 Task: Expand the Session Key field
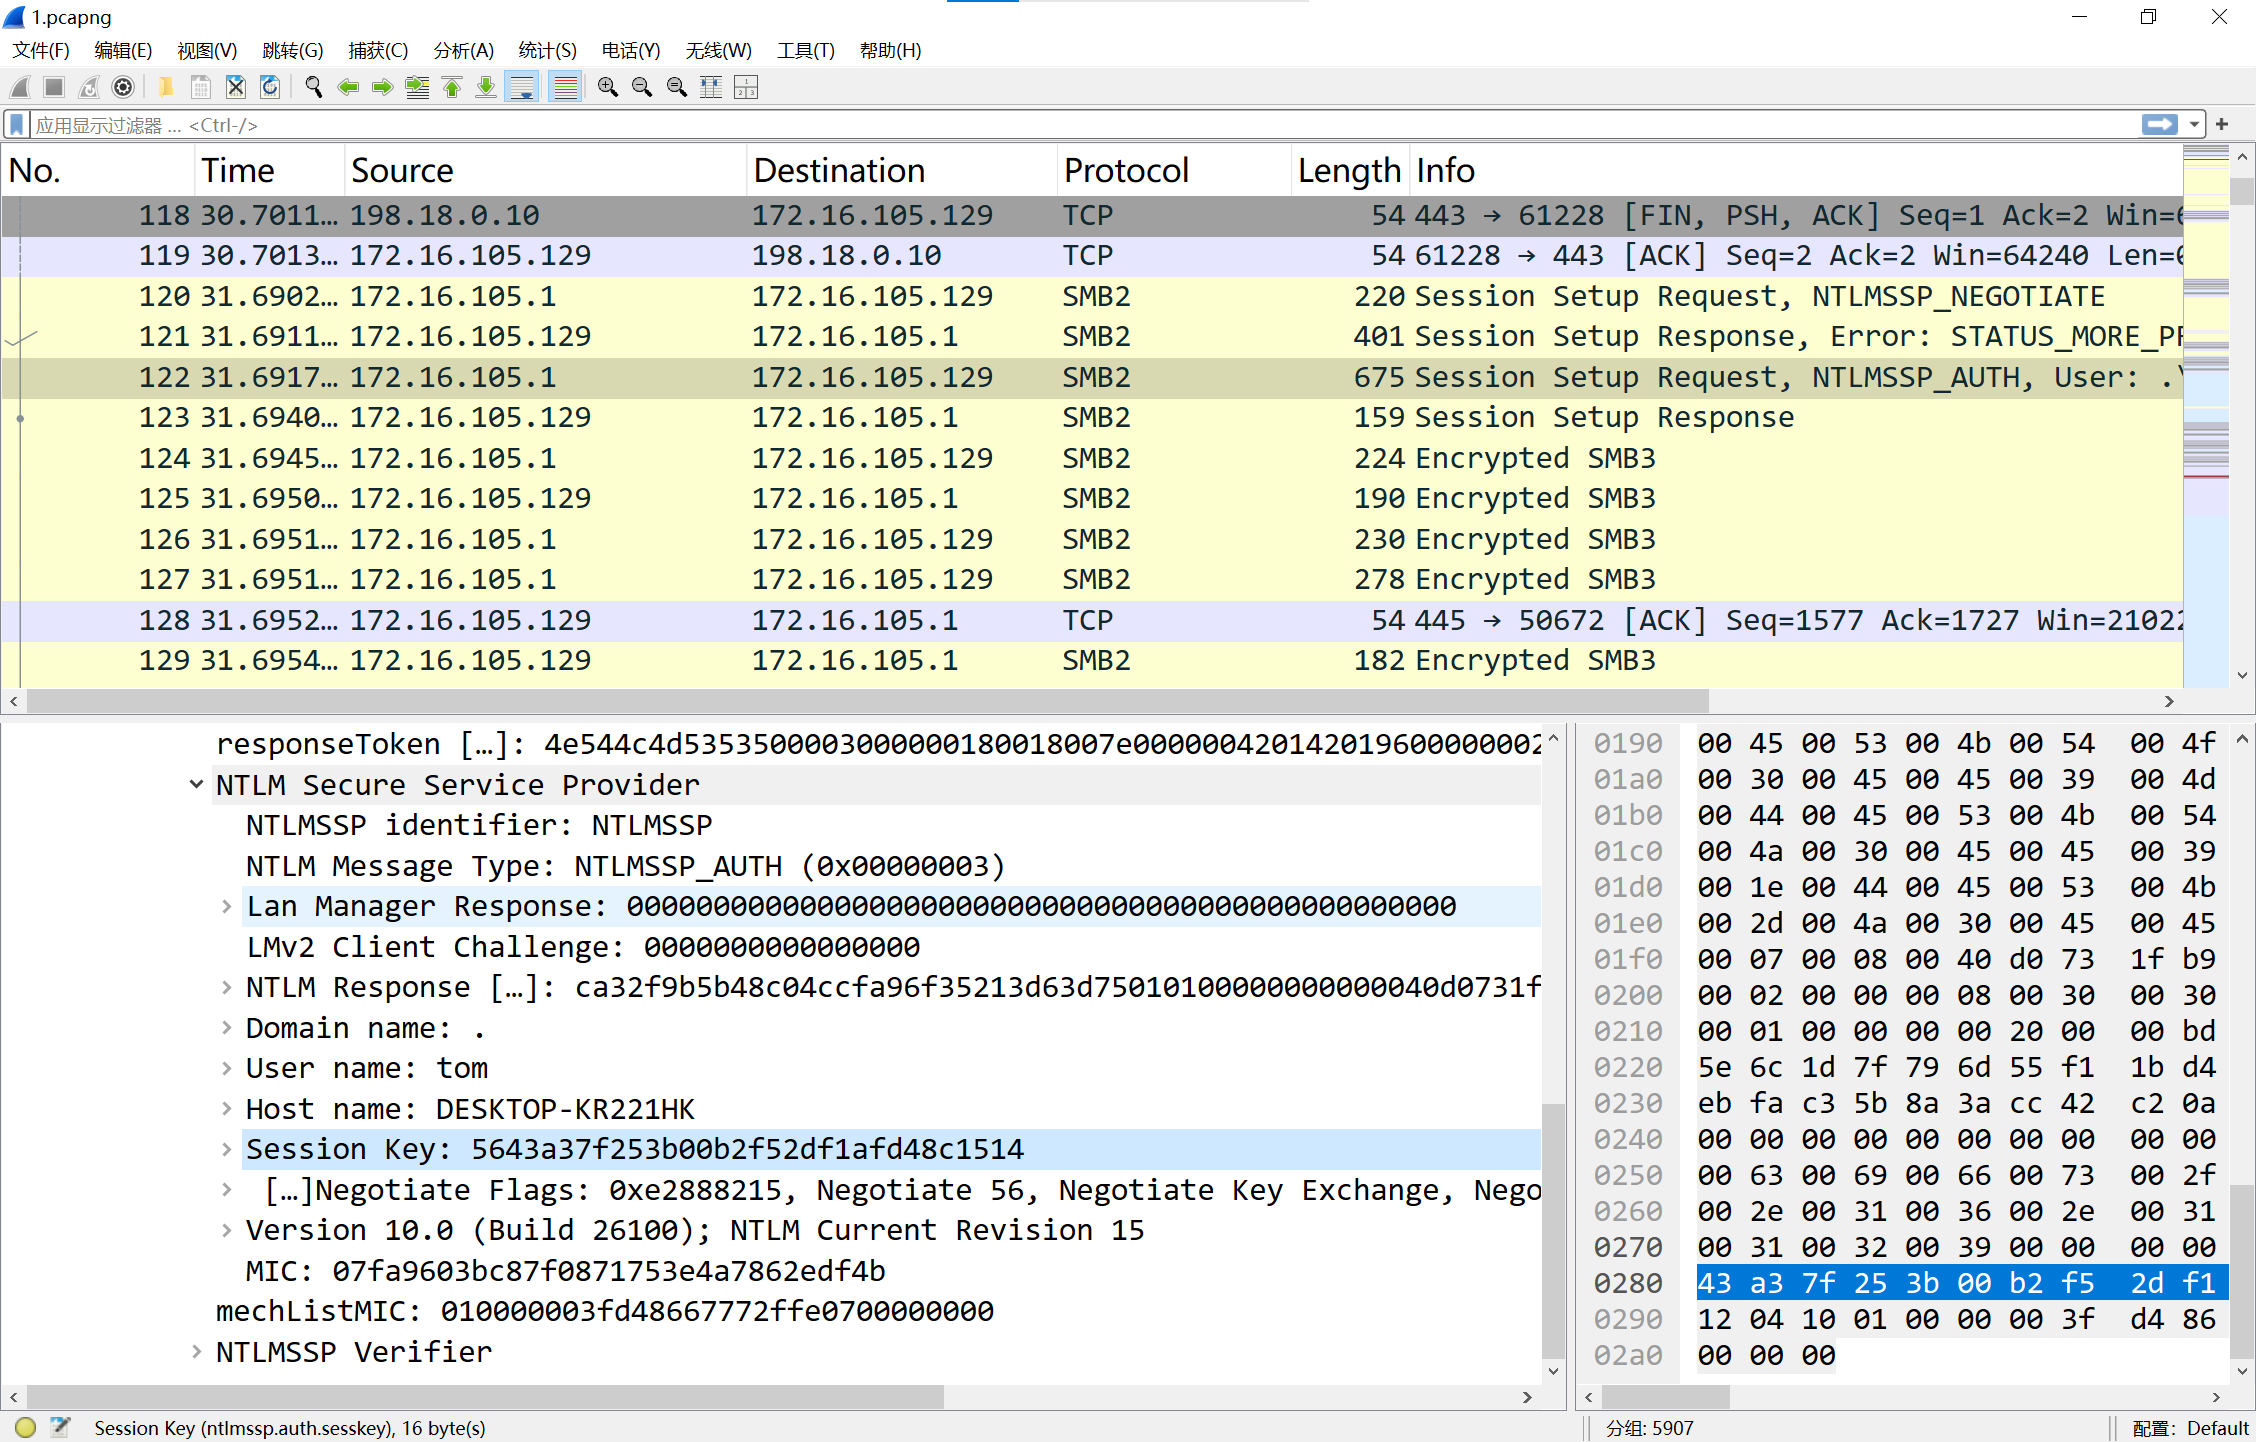227,1150
